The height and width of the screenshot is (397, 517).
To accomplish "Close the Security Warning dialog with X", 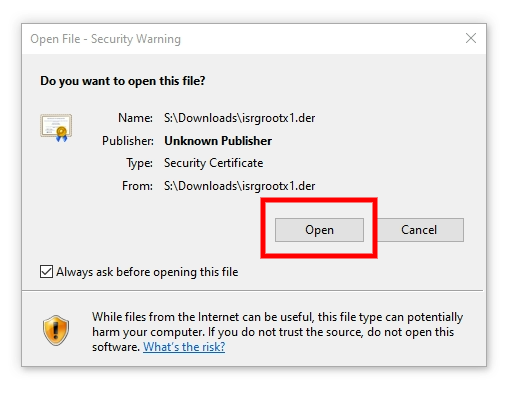I will (471, 38).
